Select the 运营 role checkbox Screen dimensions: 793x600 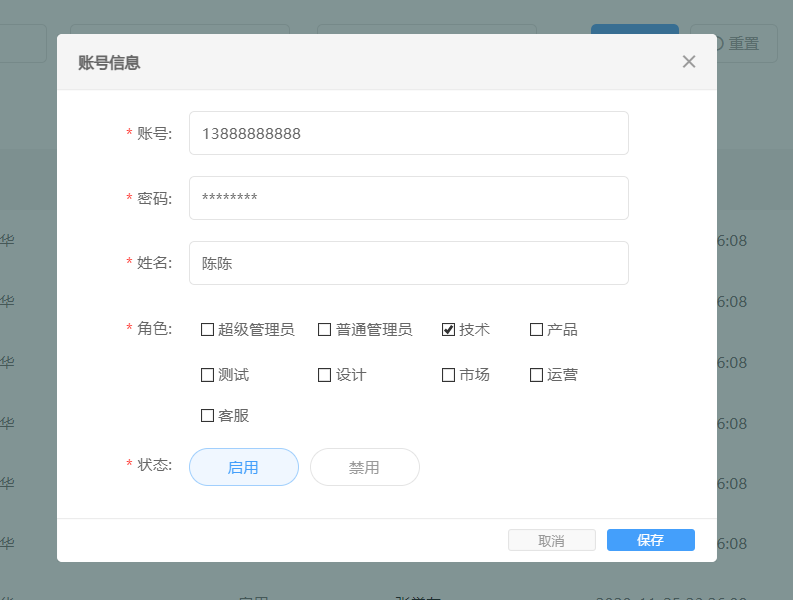coord(536,375)
